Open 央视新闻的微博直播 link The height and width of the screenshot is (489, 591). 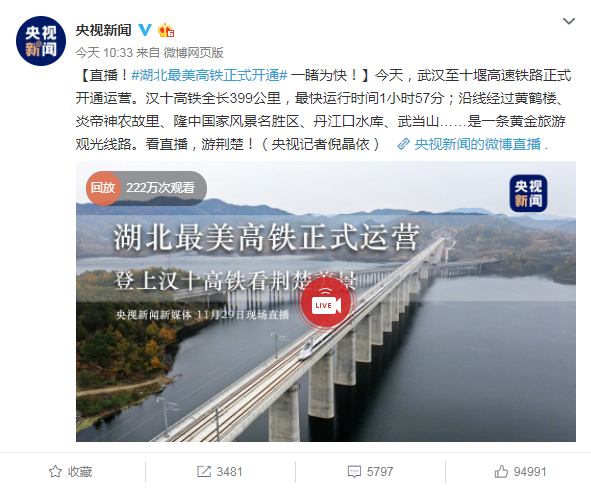click(478, 144)
